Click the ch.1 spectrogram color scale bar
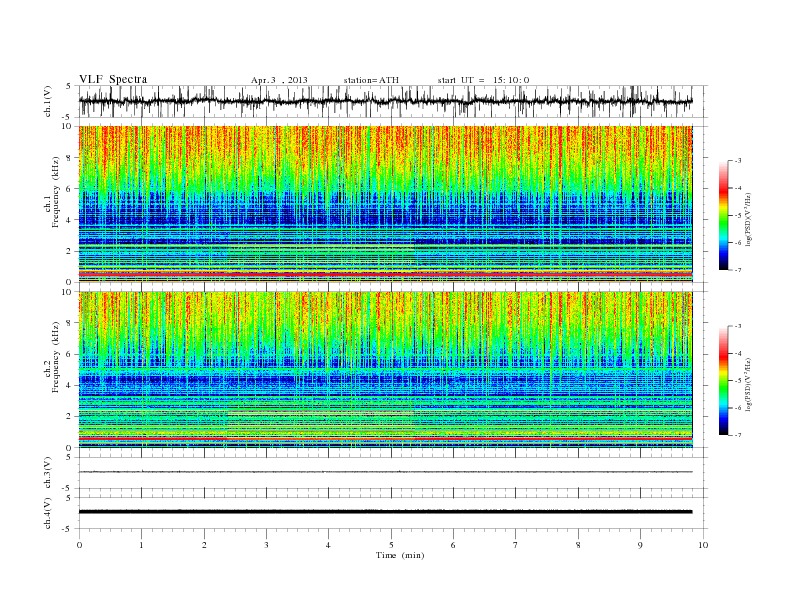 (x=723, y=216)
